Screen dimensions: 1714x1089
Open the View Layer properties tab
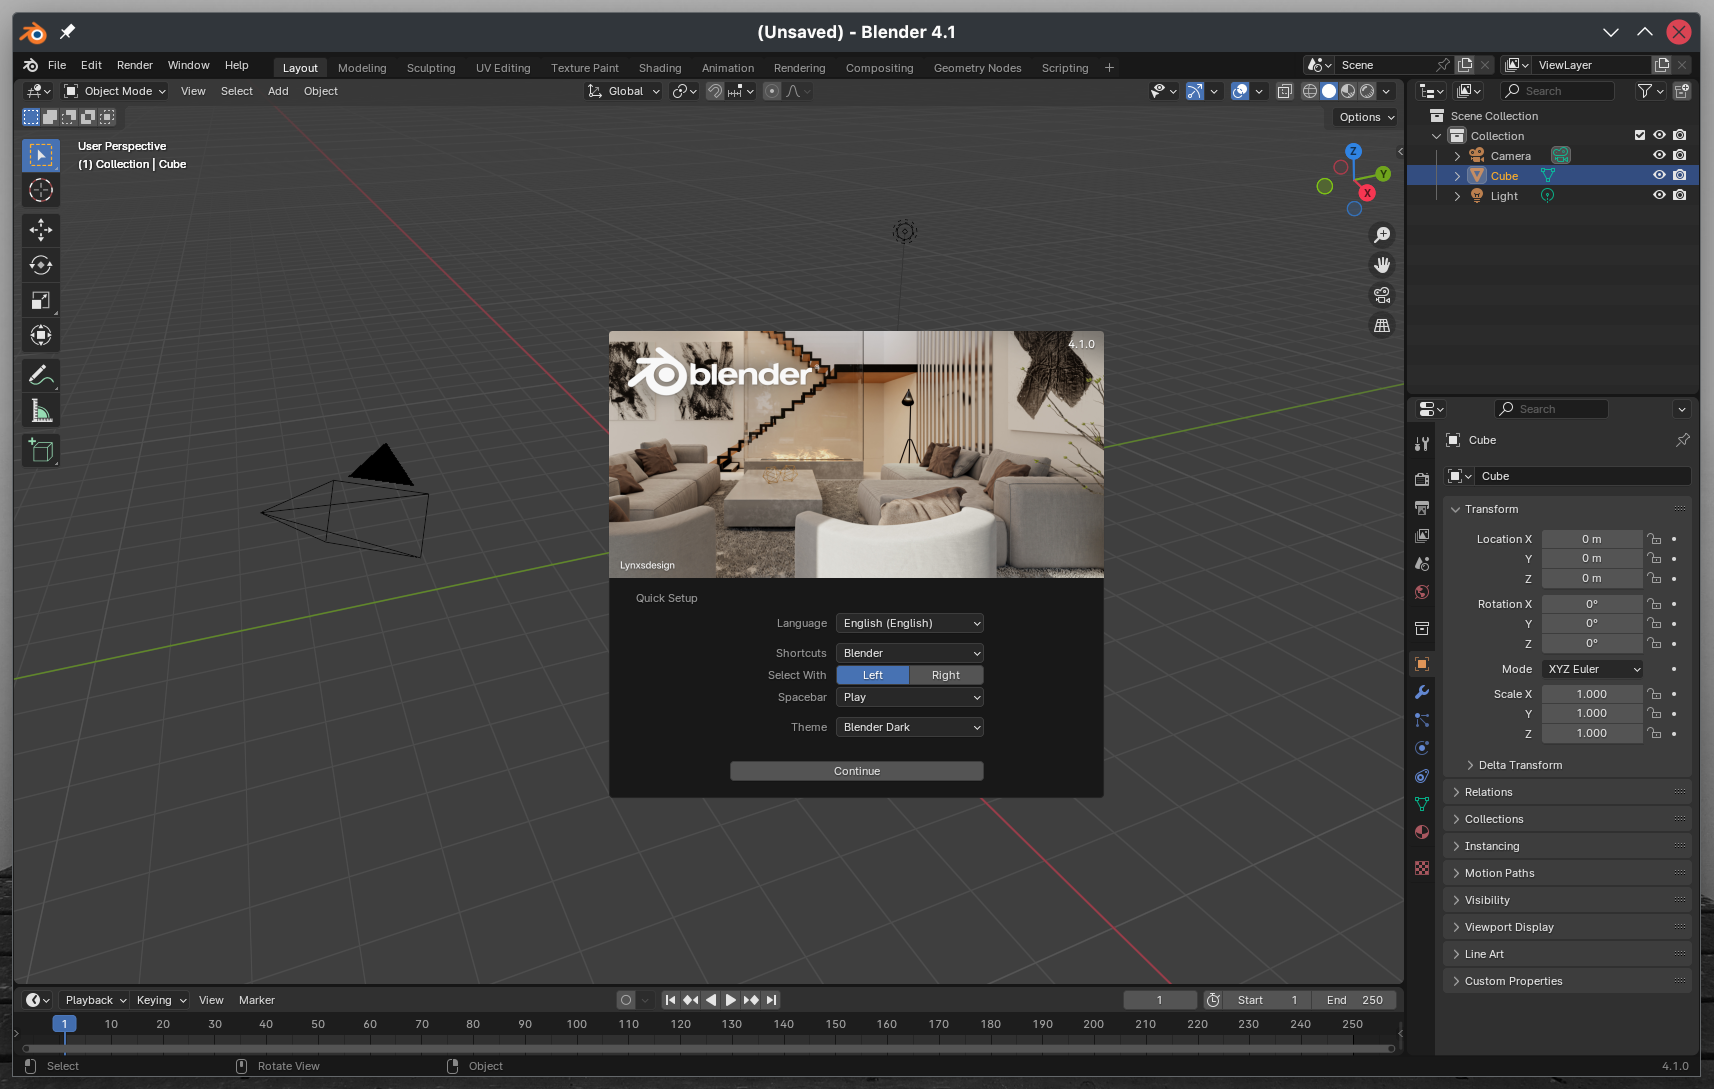tap(1422, 536)
